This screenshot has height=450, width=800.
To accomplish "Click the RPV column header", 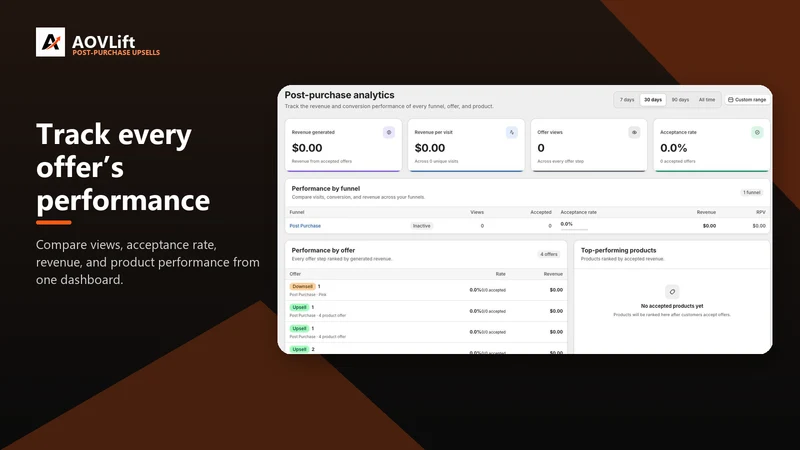I will 761,212.
